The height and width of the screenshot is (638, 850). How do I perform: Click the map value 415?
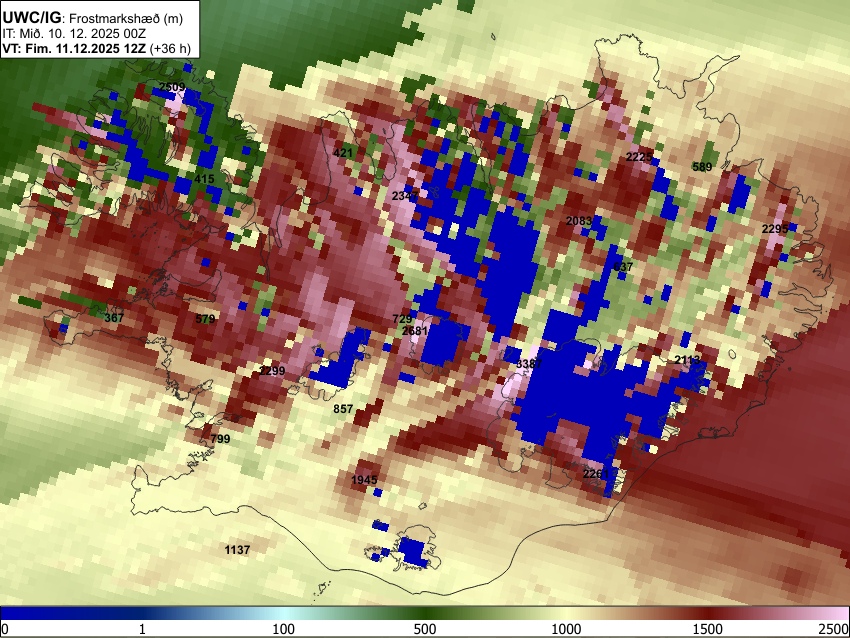coord(204,178)
